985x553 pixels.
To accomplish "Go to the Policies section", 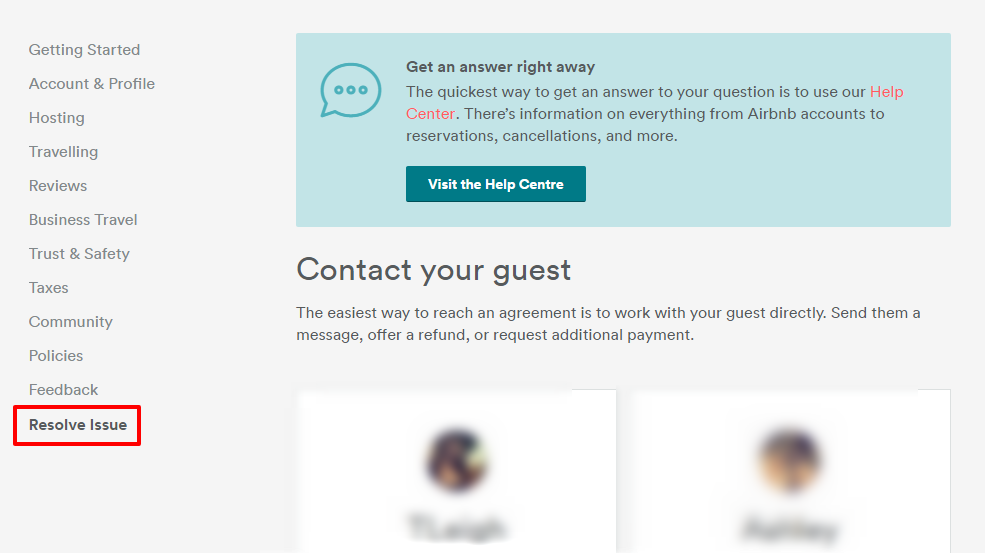I will [56, 356].
